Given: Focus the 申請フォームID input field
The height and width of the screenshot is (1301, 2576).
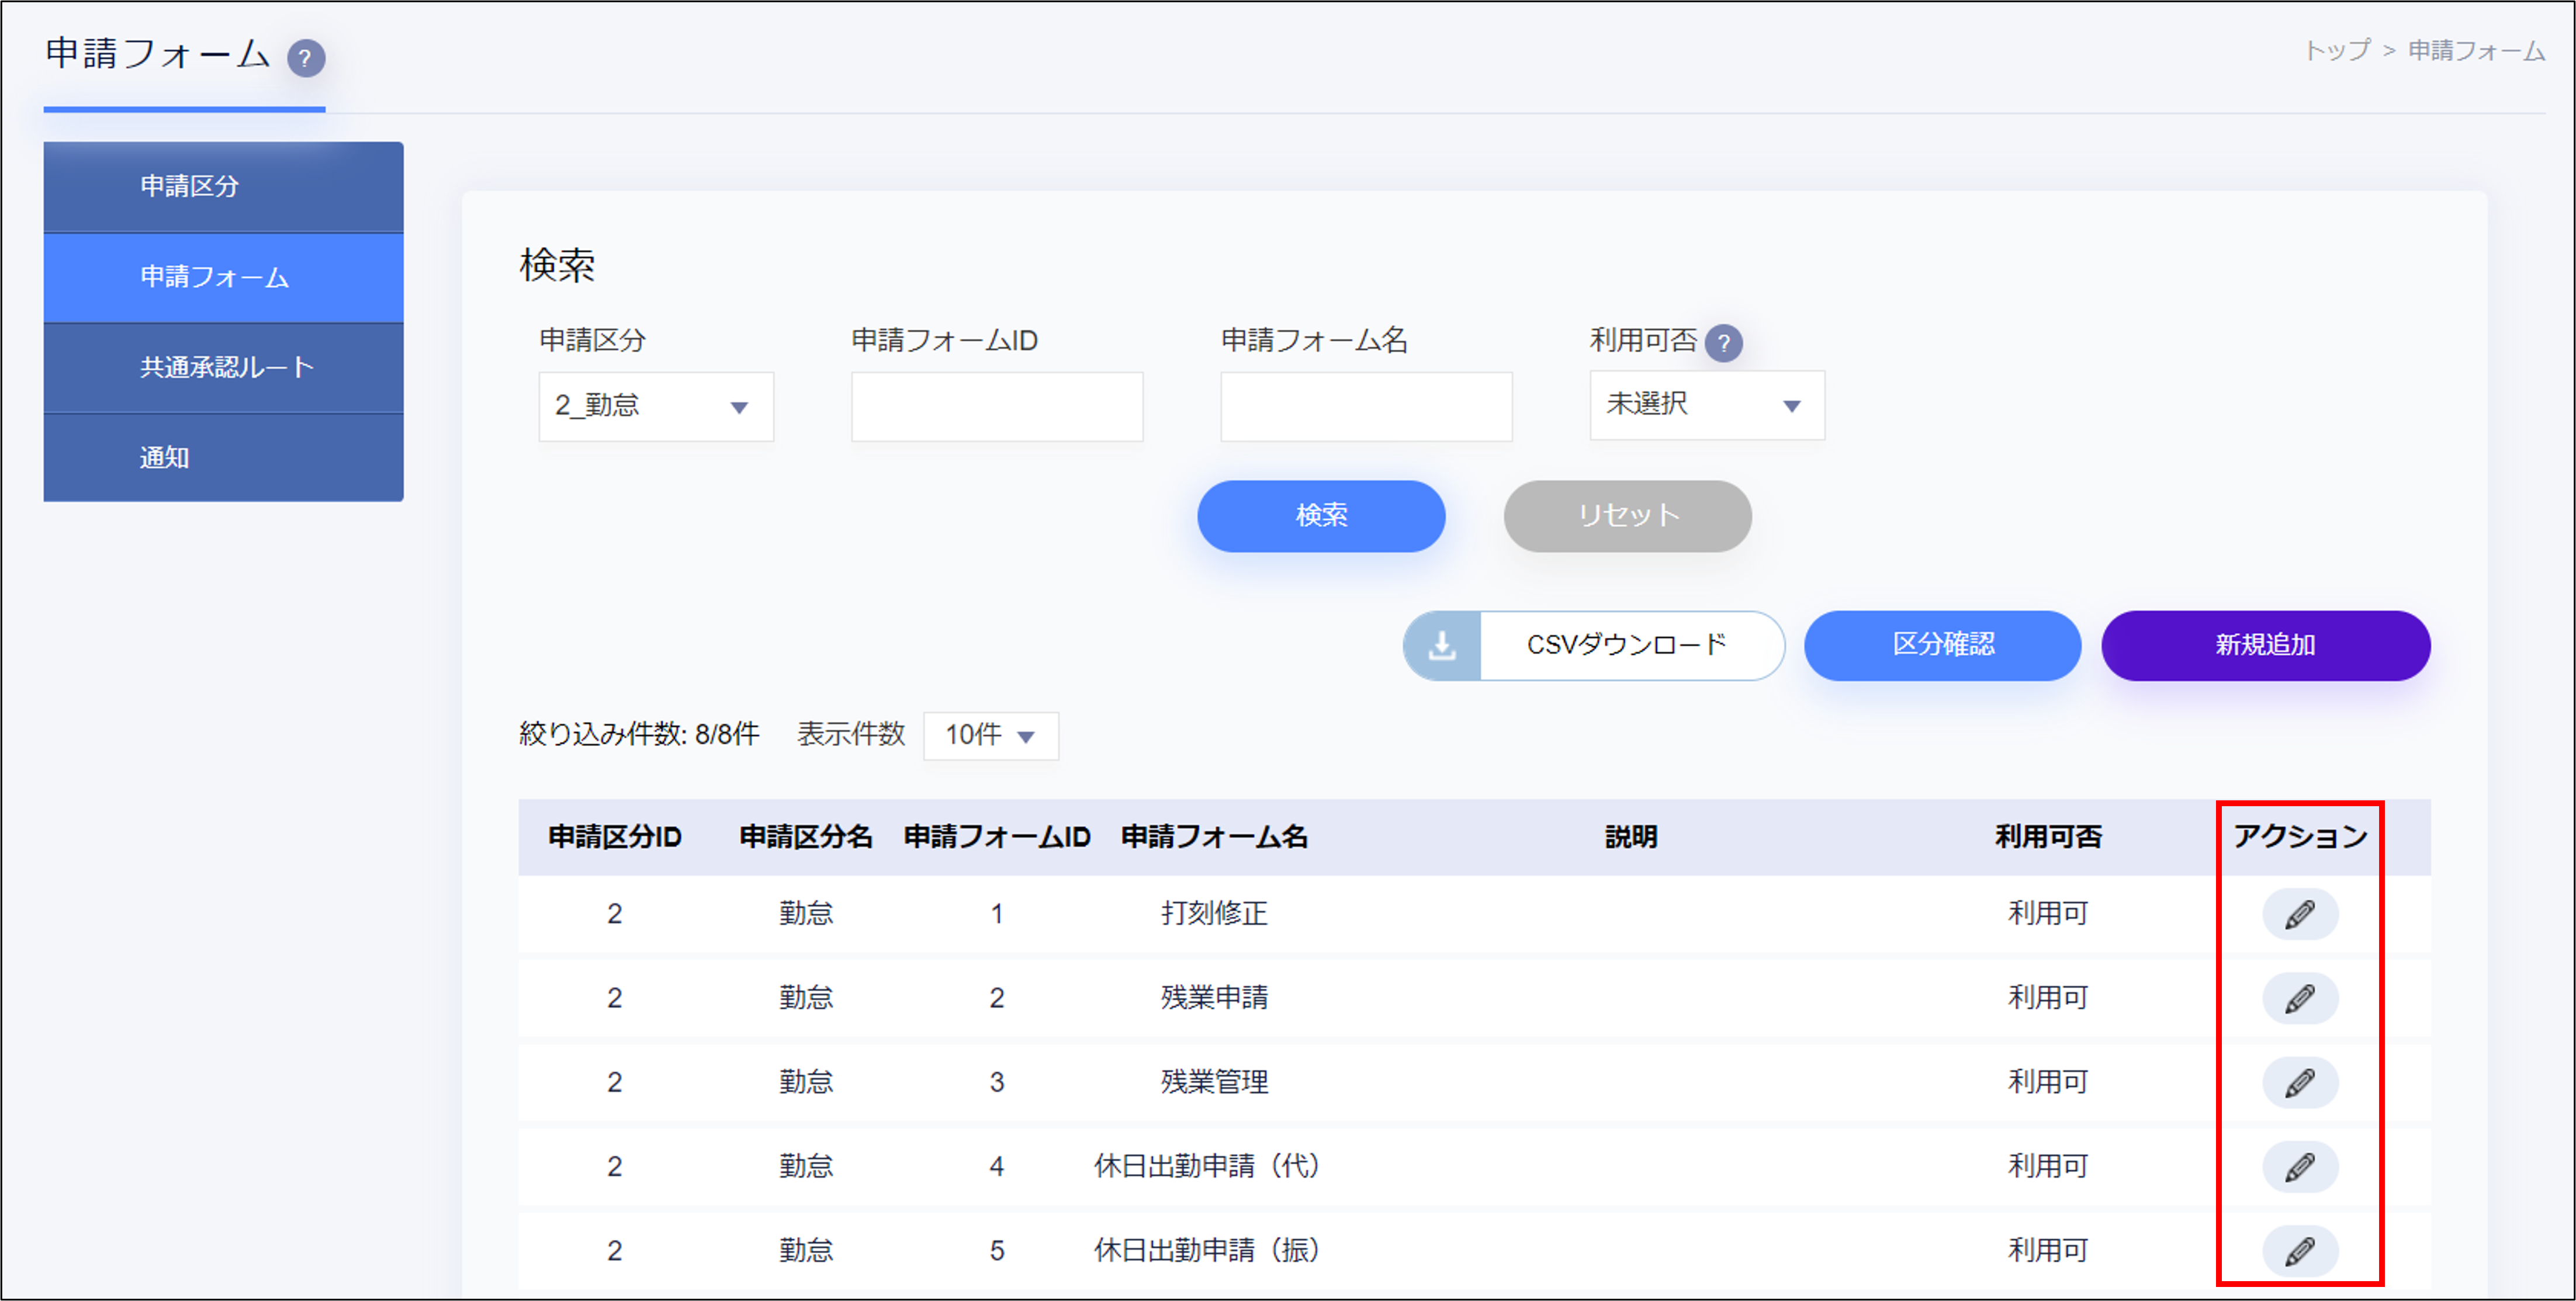Looking at the screenshot, I should coord(997,407).
